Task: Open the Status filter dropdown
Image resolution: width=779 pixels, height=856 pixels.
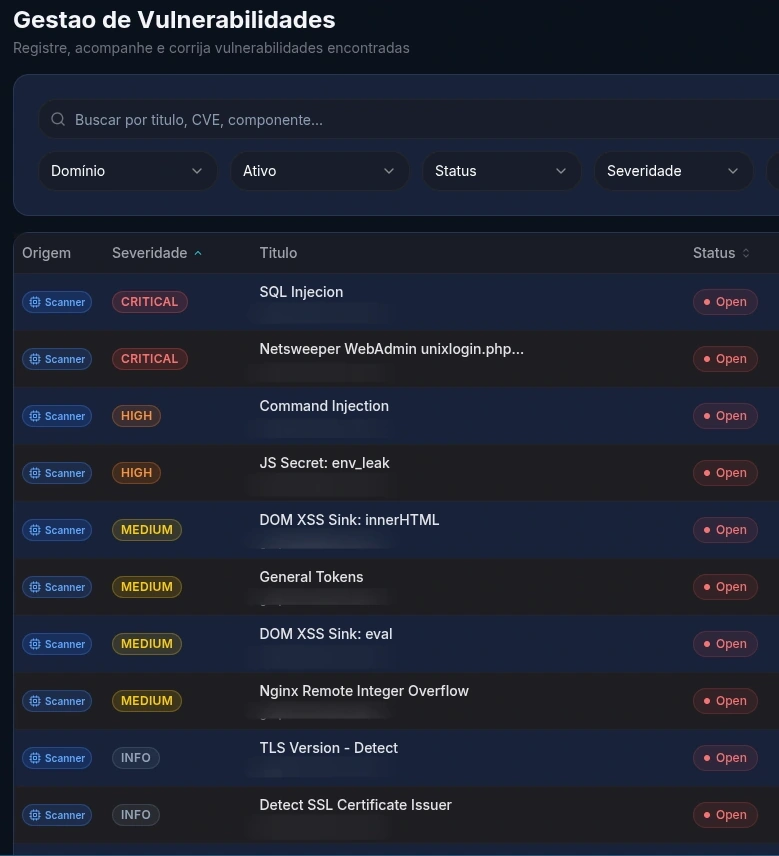Action: 501,171
